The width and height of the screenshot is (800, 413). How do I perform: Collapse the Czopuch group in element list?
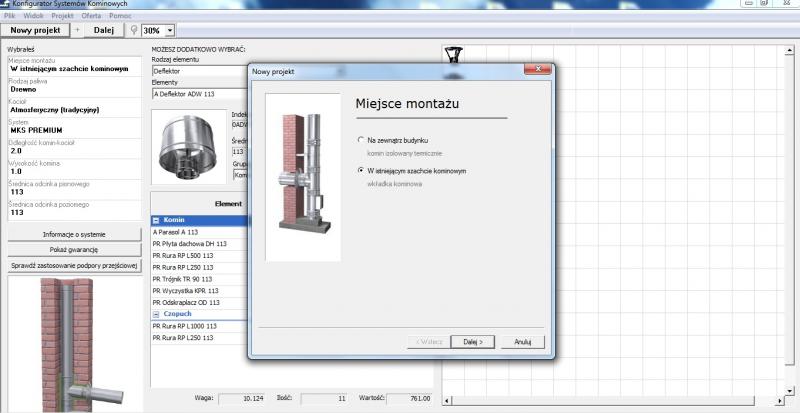click(x=156, y=313)
